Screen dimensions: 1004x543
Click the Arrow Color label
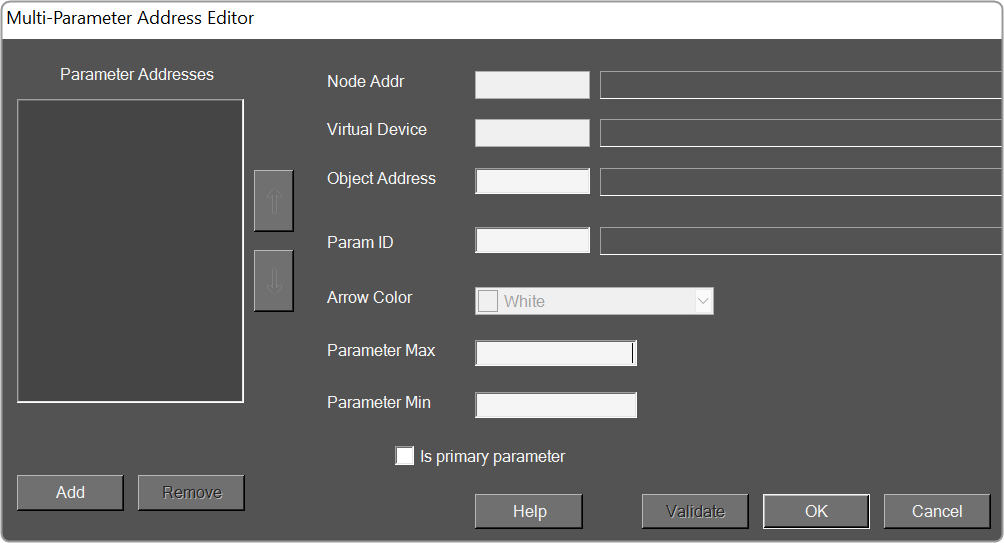369,297
